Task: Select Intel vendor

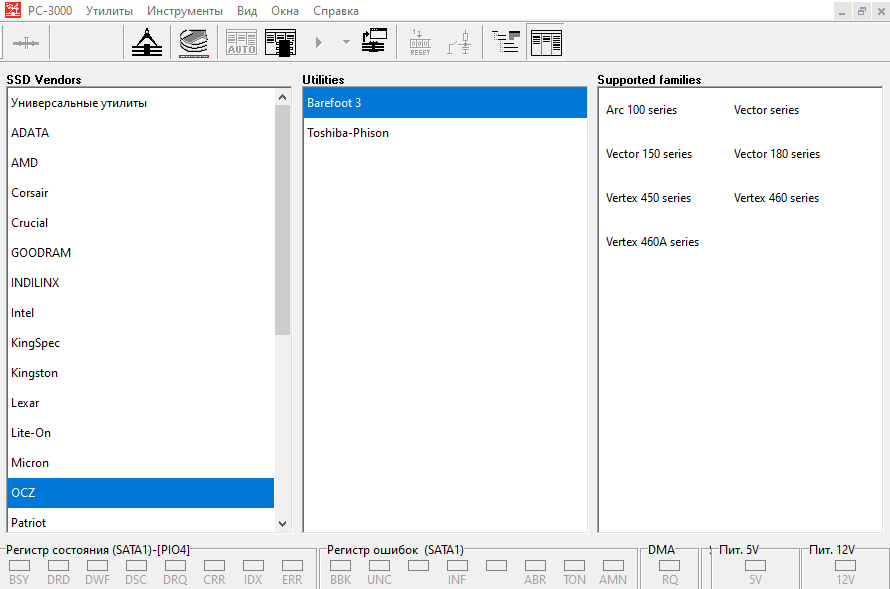Action: click(141, 313)
